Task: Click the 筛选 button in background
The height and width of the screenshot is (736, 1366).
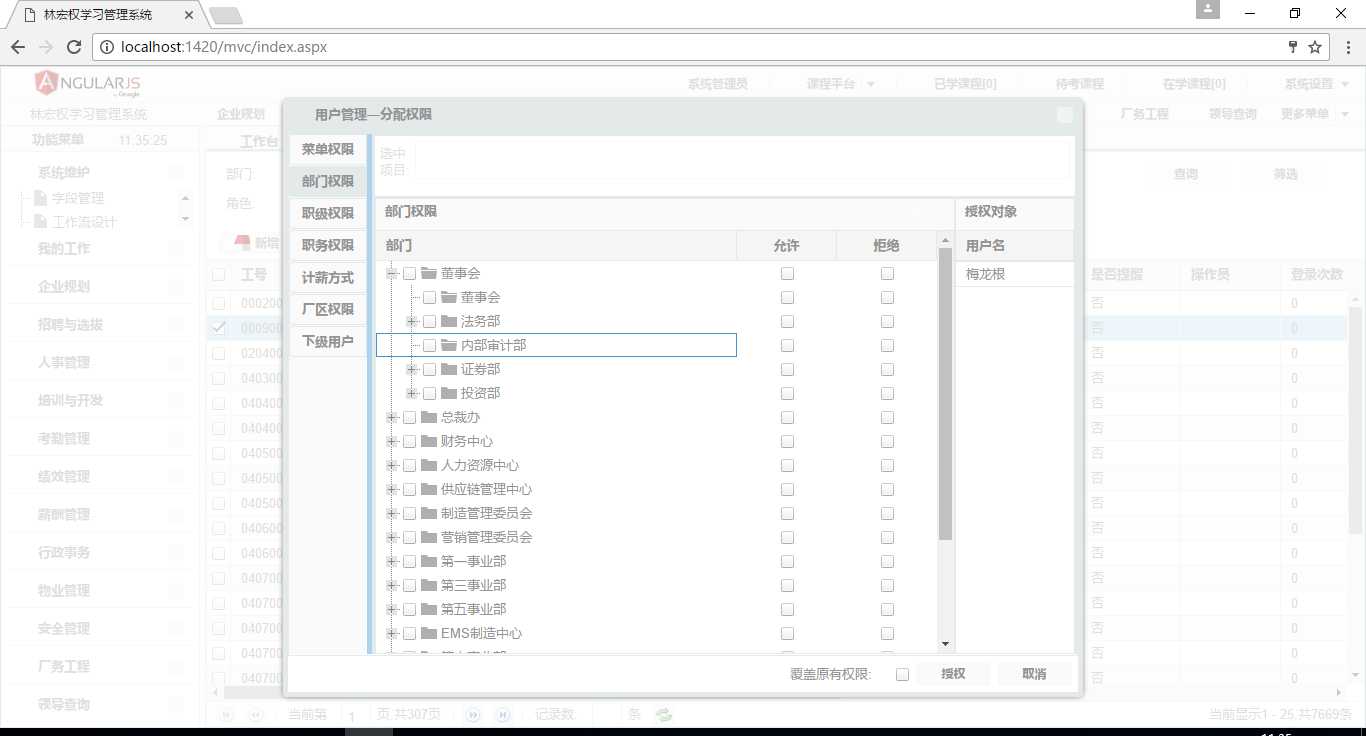Action: pos(1285,174)
